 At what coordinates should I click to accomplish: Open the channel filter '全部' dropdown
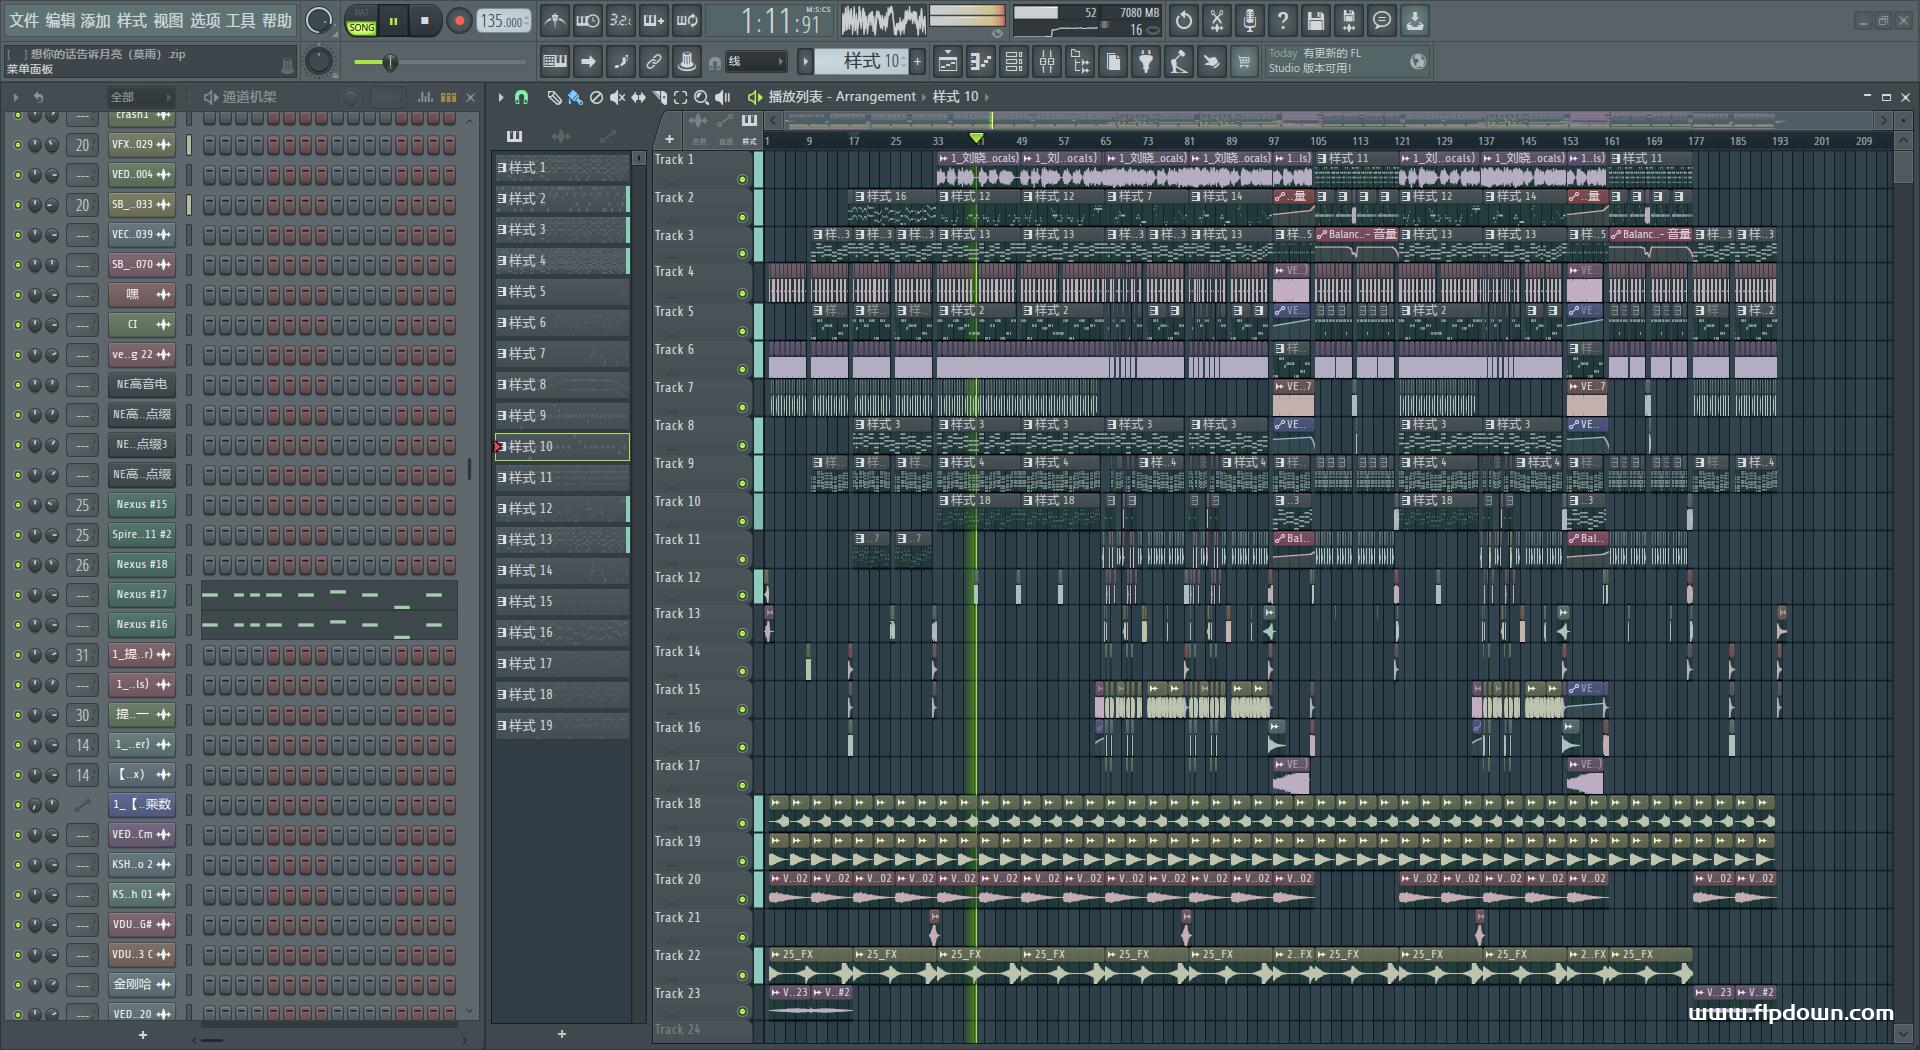[x=141, y=97]
